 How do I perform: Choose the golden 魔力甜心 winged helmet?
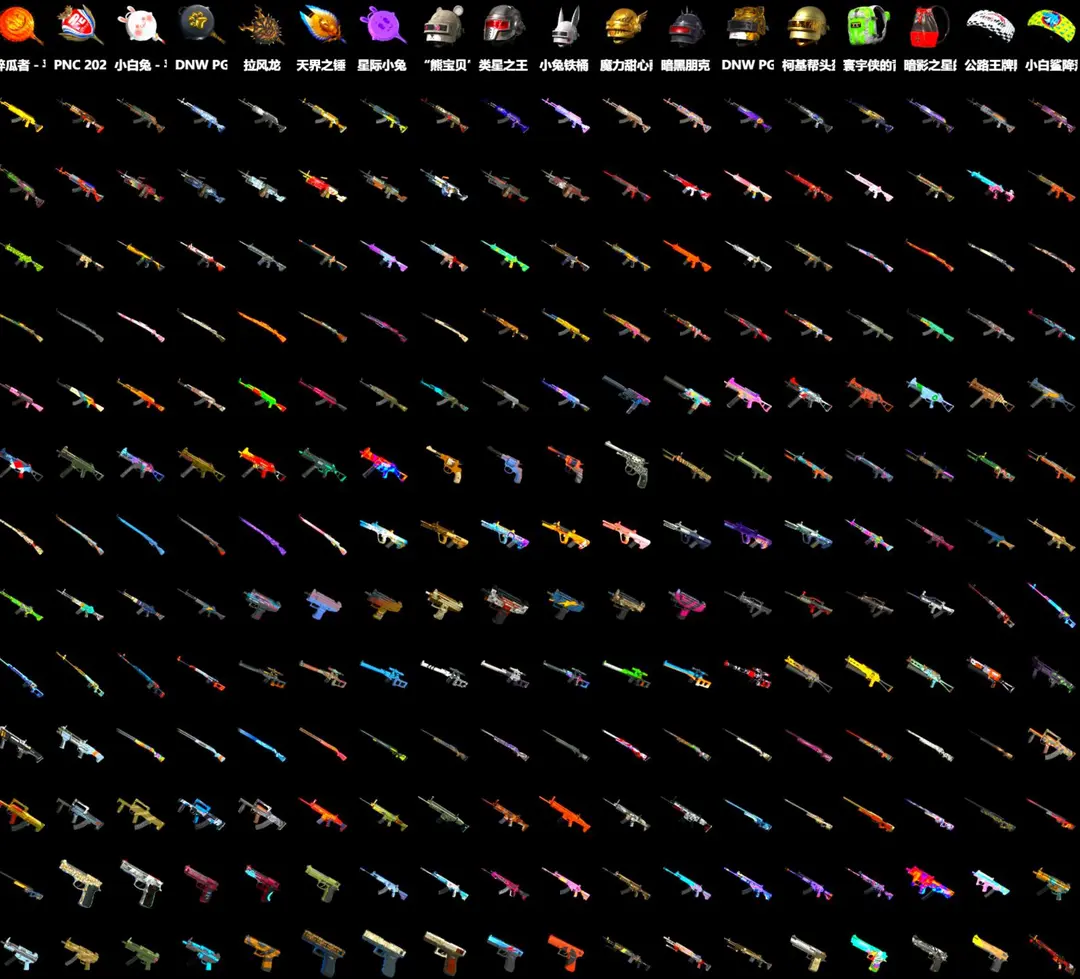(x=625, y=25)
